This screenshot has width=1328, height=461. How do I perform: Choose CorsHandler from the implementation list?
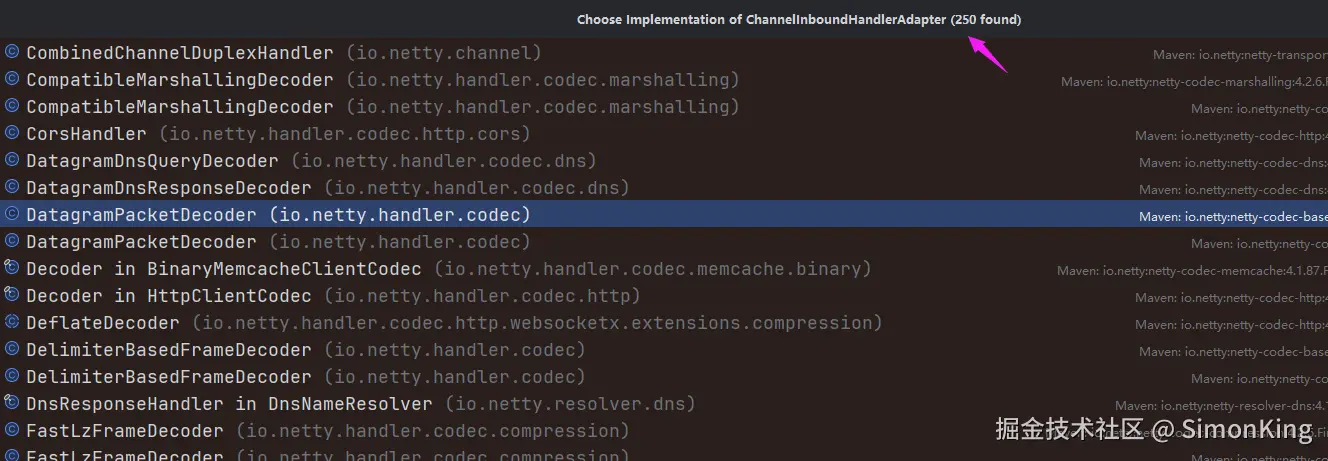pos(86,134)
